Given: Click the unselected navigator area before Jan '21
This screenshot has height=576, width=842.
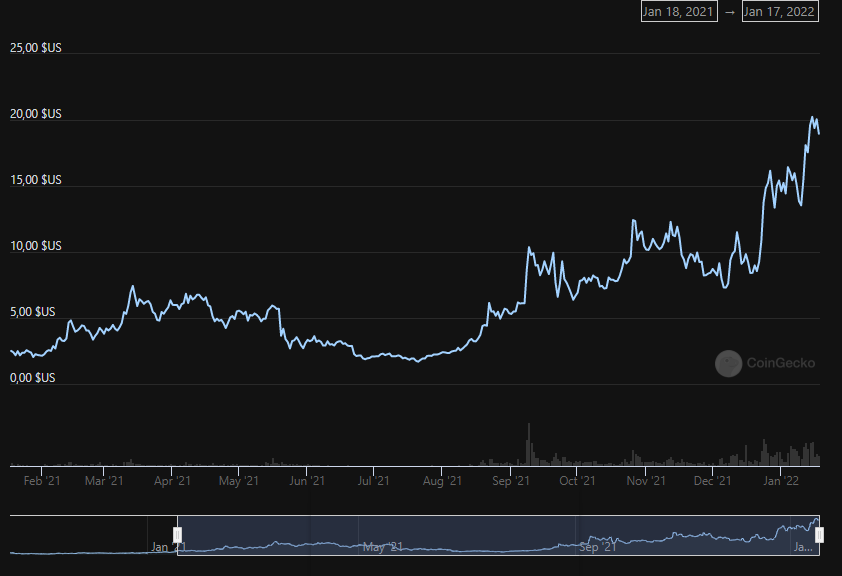Looking at the screenshot, I should click(90, 535).
